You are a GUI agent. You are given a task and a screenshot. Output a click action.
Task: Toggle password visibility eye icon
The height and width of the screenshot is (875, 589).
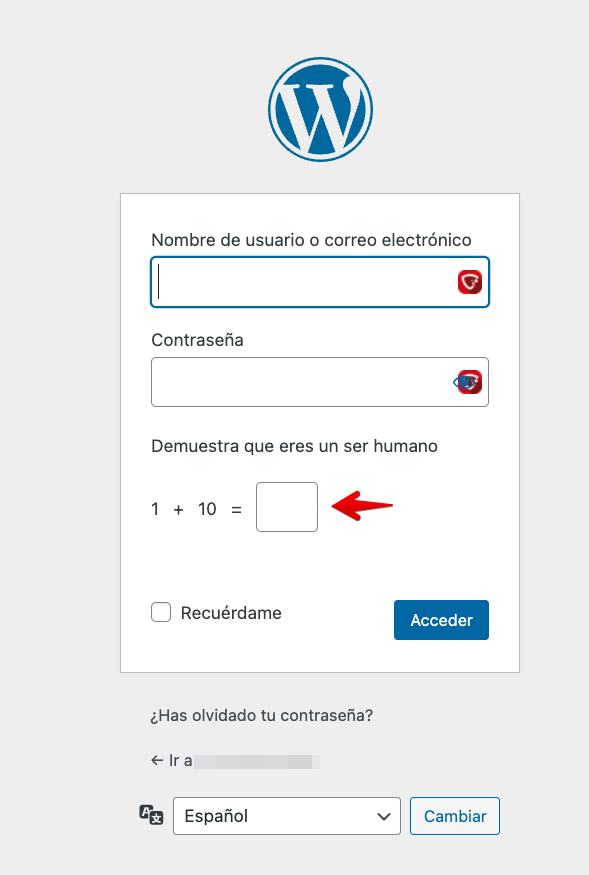click(x=462, y=382)
